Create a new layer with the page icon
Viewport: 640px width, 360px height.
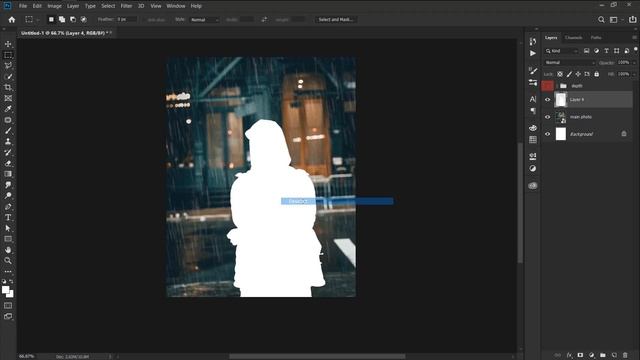pyautogui.click(x=614, y=355)
